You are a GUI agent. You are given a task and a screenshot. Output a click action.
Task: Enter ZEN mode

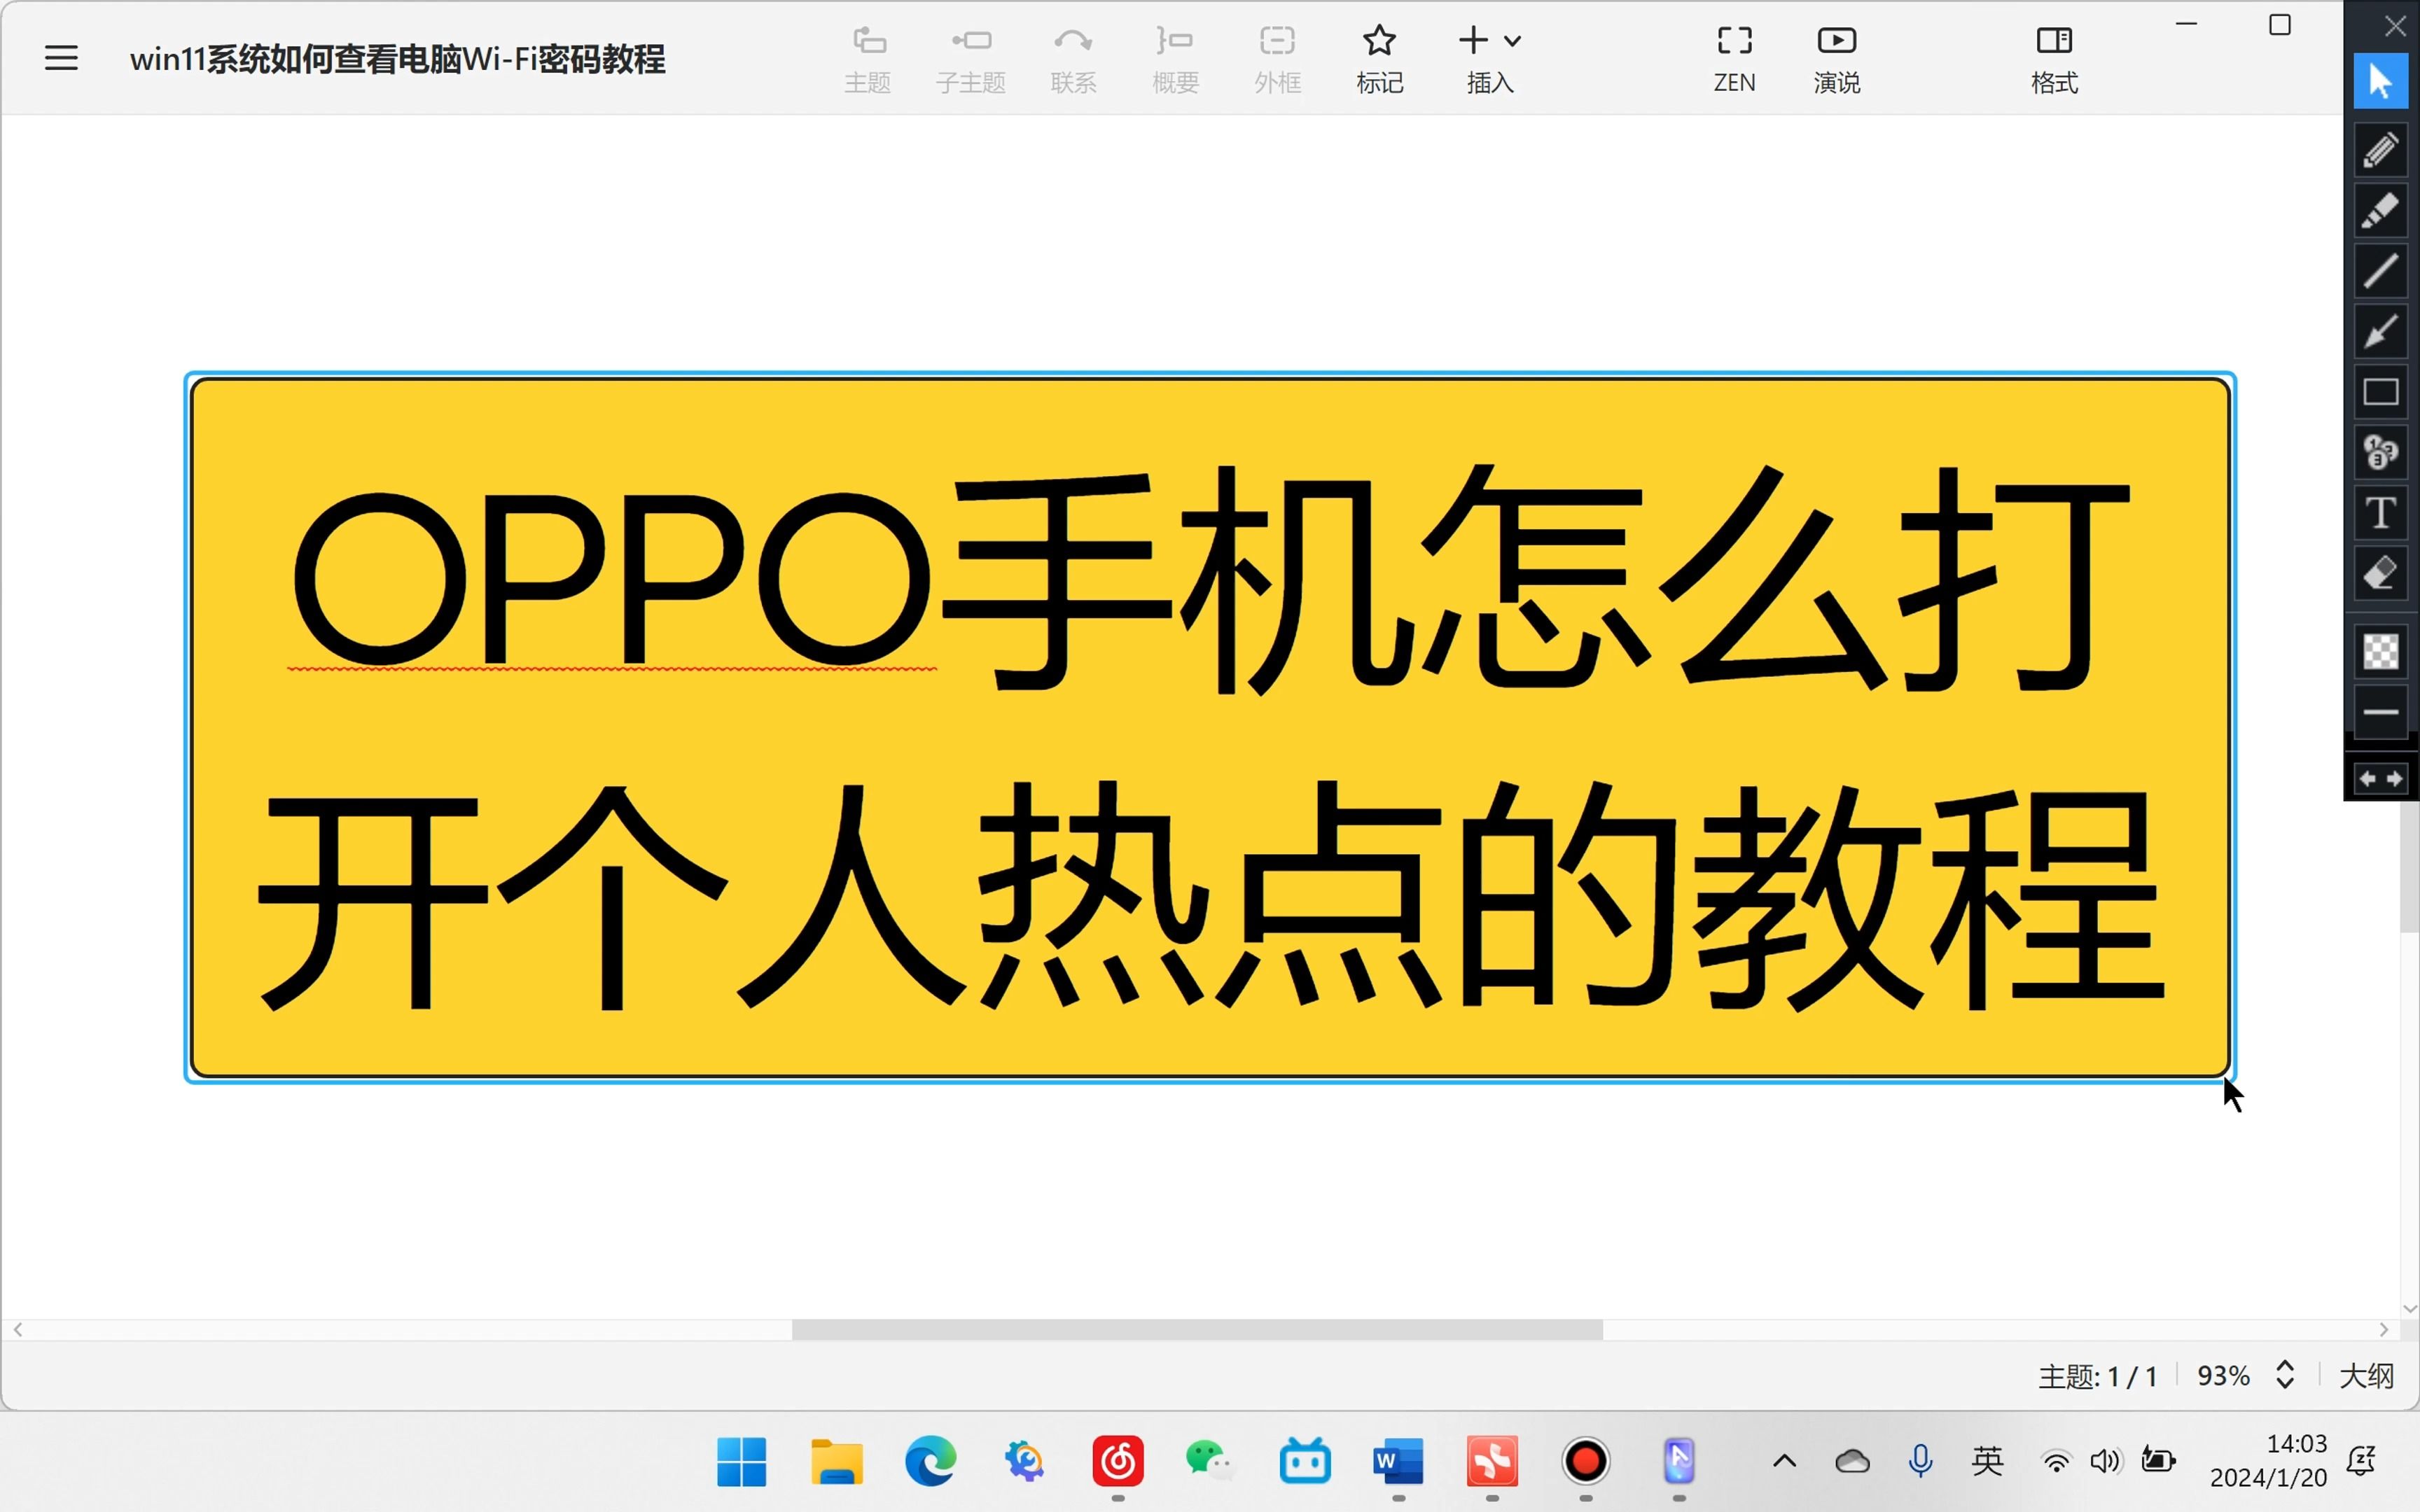click(x=1735, y=60)
